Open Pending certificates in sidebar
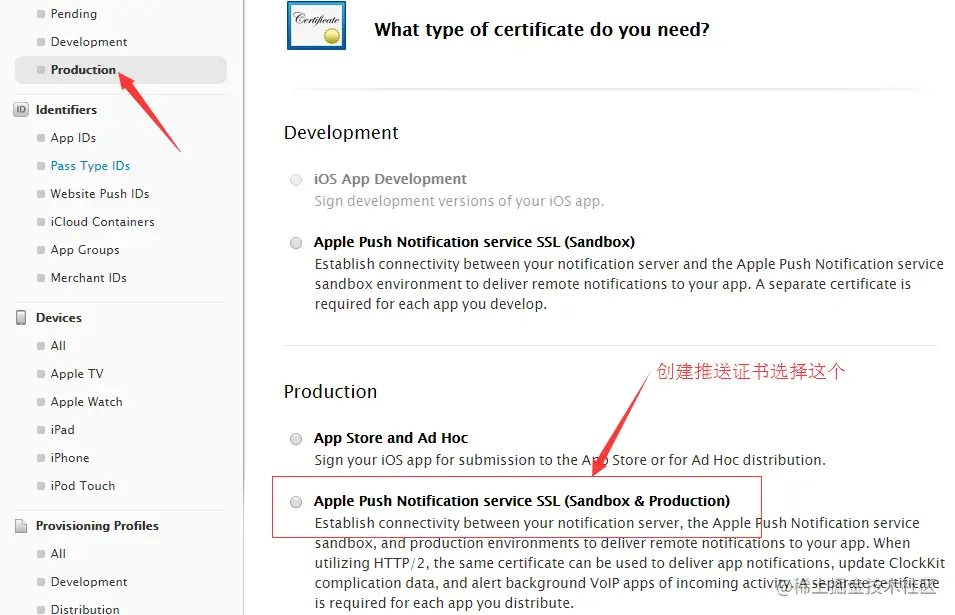 (74, 13)
